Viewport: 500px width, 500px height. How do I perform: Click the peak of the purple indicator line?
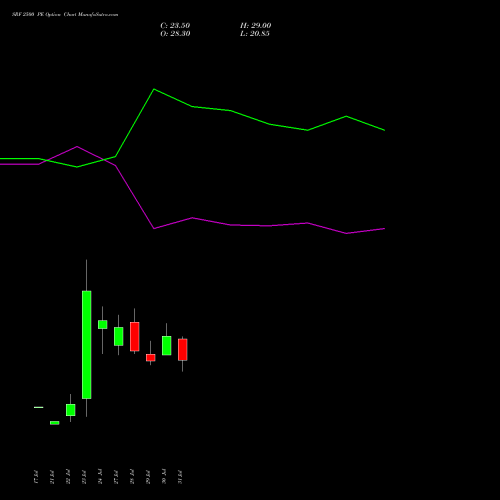click(x=77, y=146)
